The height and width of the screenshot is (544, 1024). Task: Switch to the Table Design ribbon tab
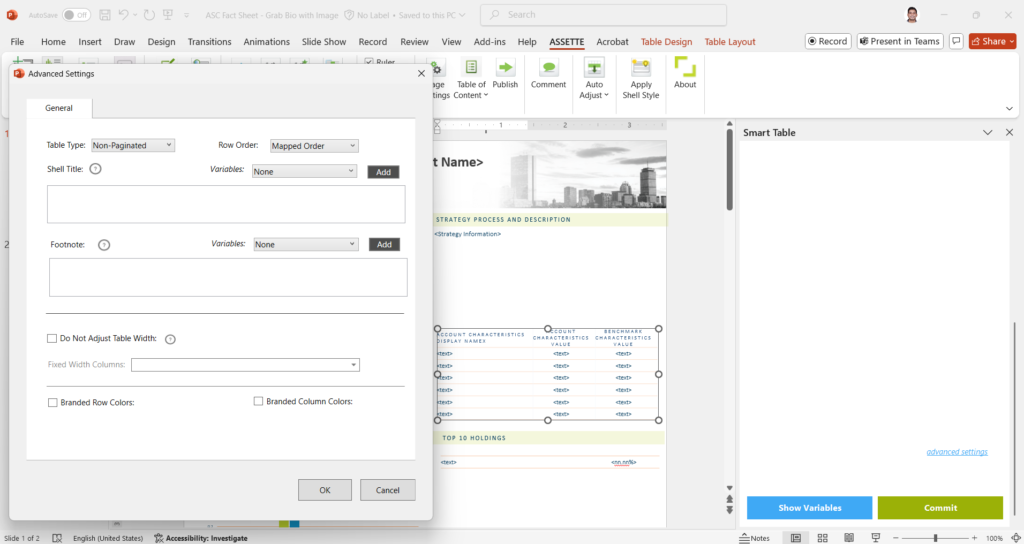[666, 42]
